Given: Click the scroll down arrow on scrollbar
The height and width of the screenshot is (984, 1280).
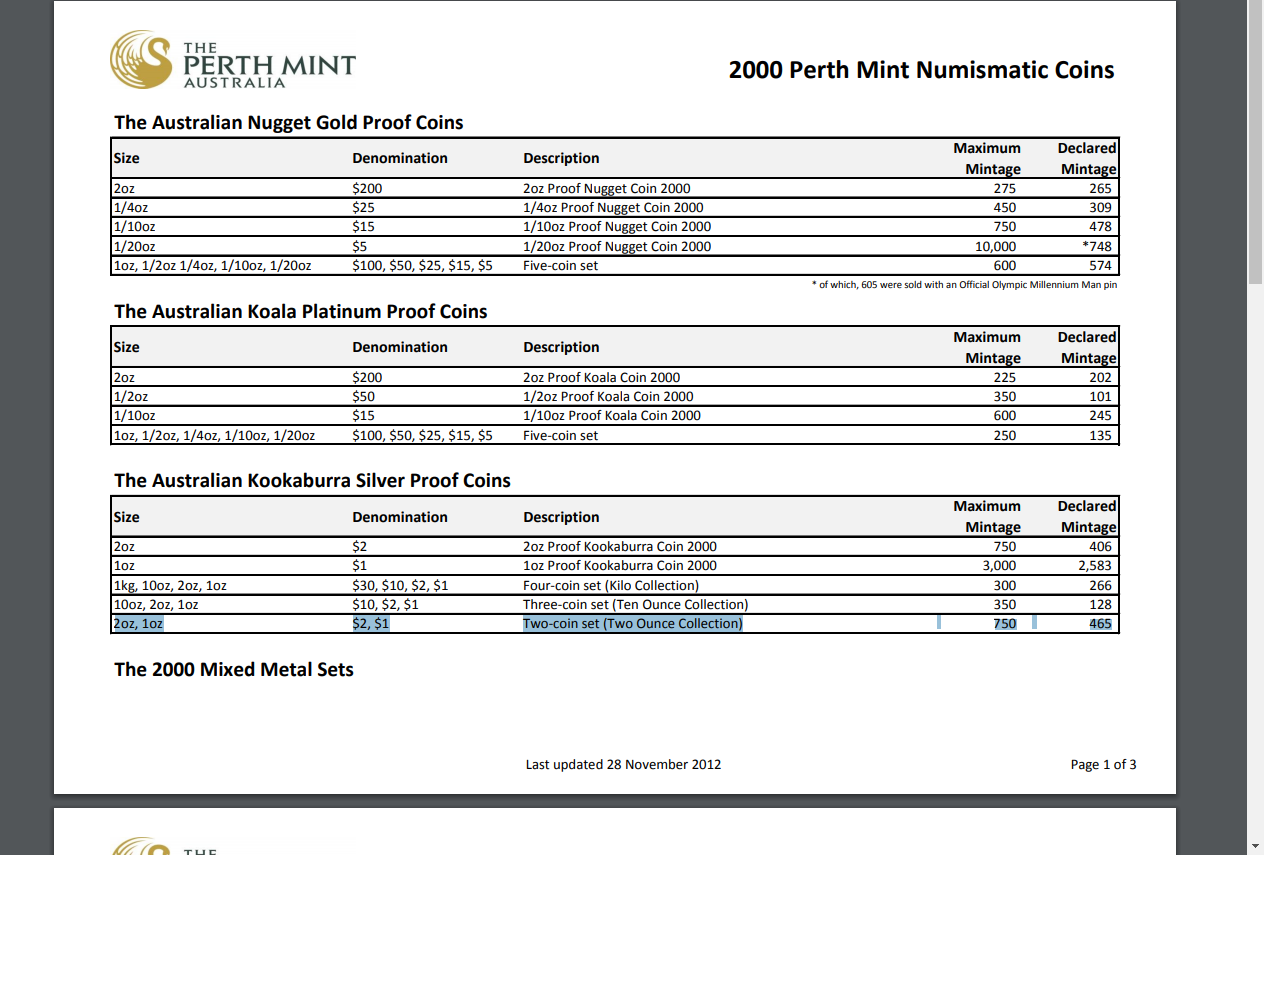Looking at the screenshot, I should [x=1255, y=846].
